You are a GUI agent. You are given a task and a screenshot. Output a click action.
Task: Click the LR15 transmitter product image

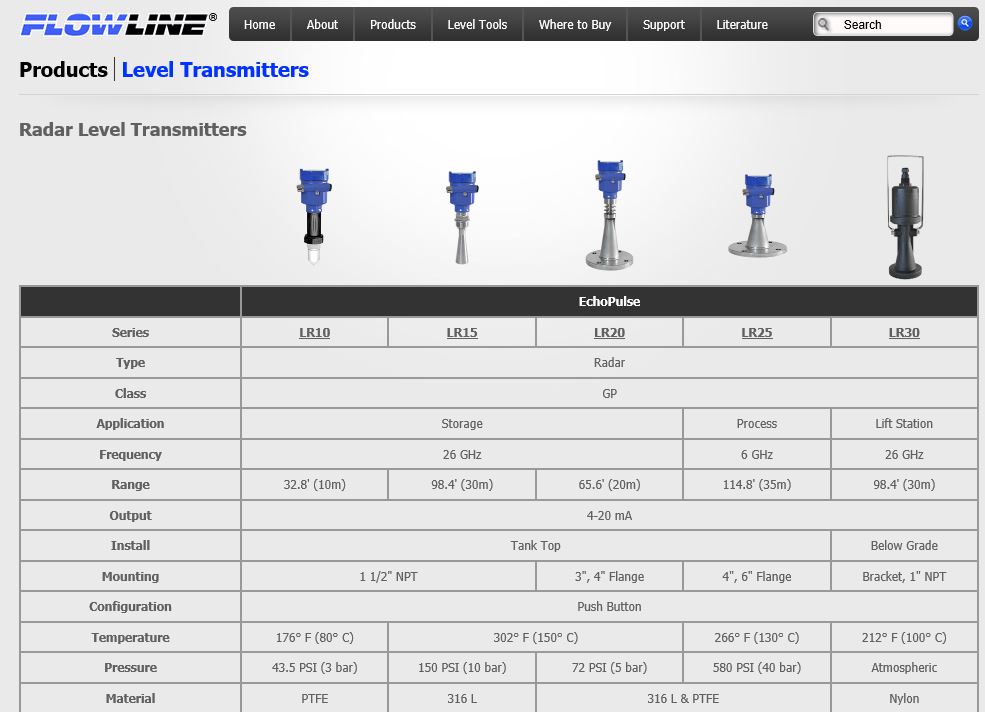click(462, 216)
